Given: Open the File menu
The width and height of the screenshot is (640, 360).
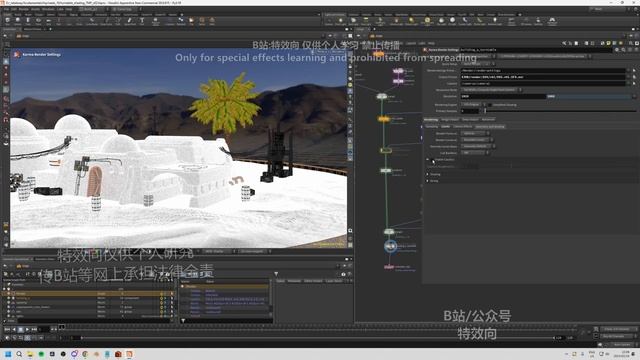Looking at the screenshot, I should click(6, 9).
